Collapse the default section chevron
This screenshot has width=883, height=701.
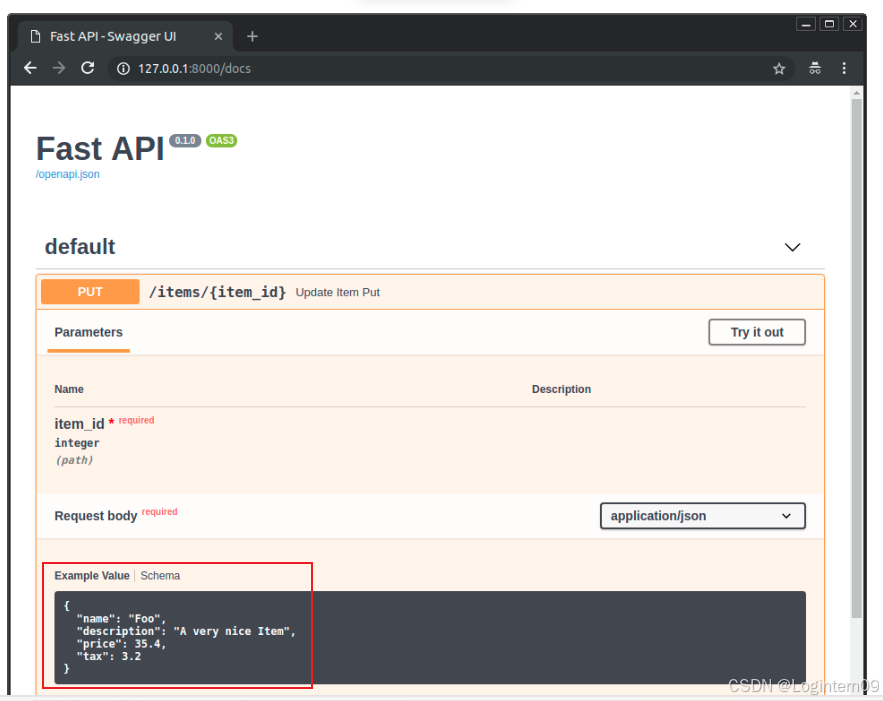point(792,247)
